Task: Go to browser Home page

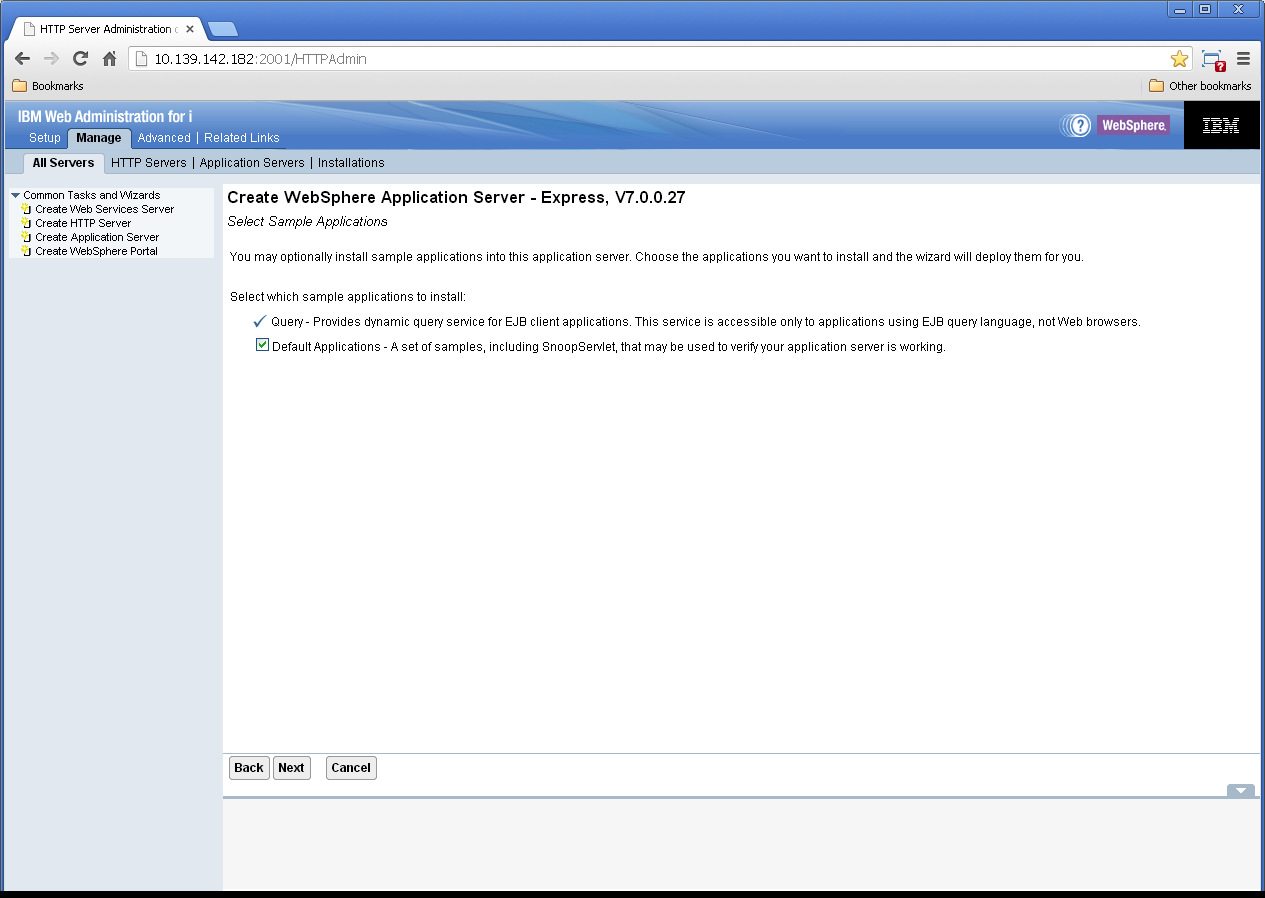Action: pos(110,59)
